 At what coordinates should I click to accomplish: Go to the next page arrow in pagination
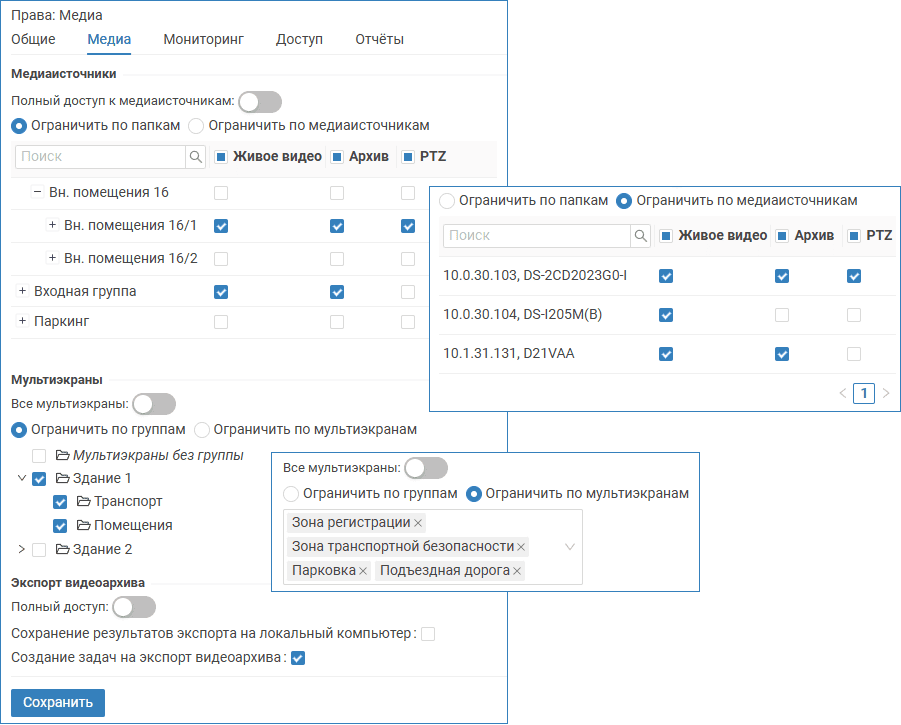pos(886,394)
